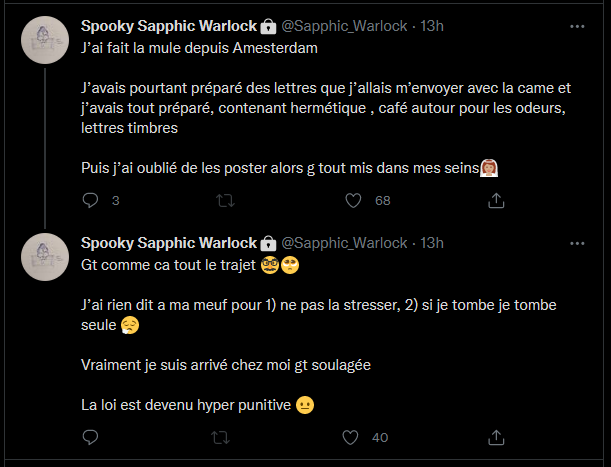Viewport: 611px width, 467px height.
Task: Click lock icon beside first tweet's name
Action: click(x=268, y=26)
